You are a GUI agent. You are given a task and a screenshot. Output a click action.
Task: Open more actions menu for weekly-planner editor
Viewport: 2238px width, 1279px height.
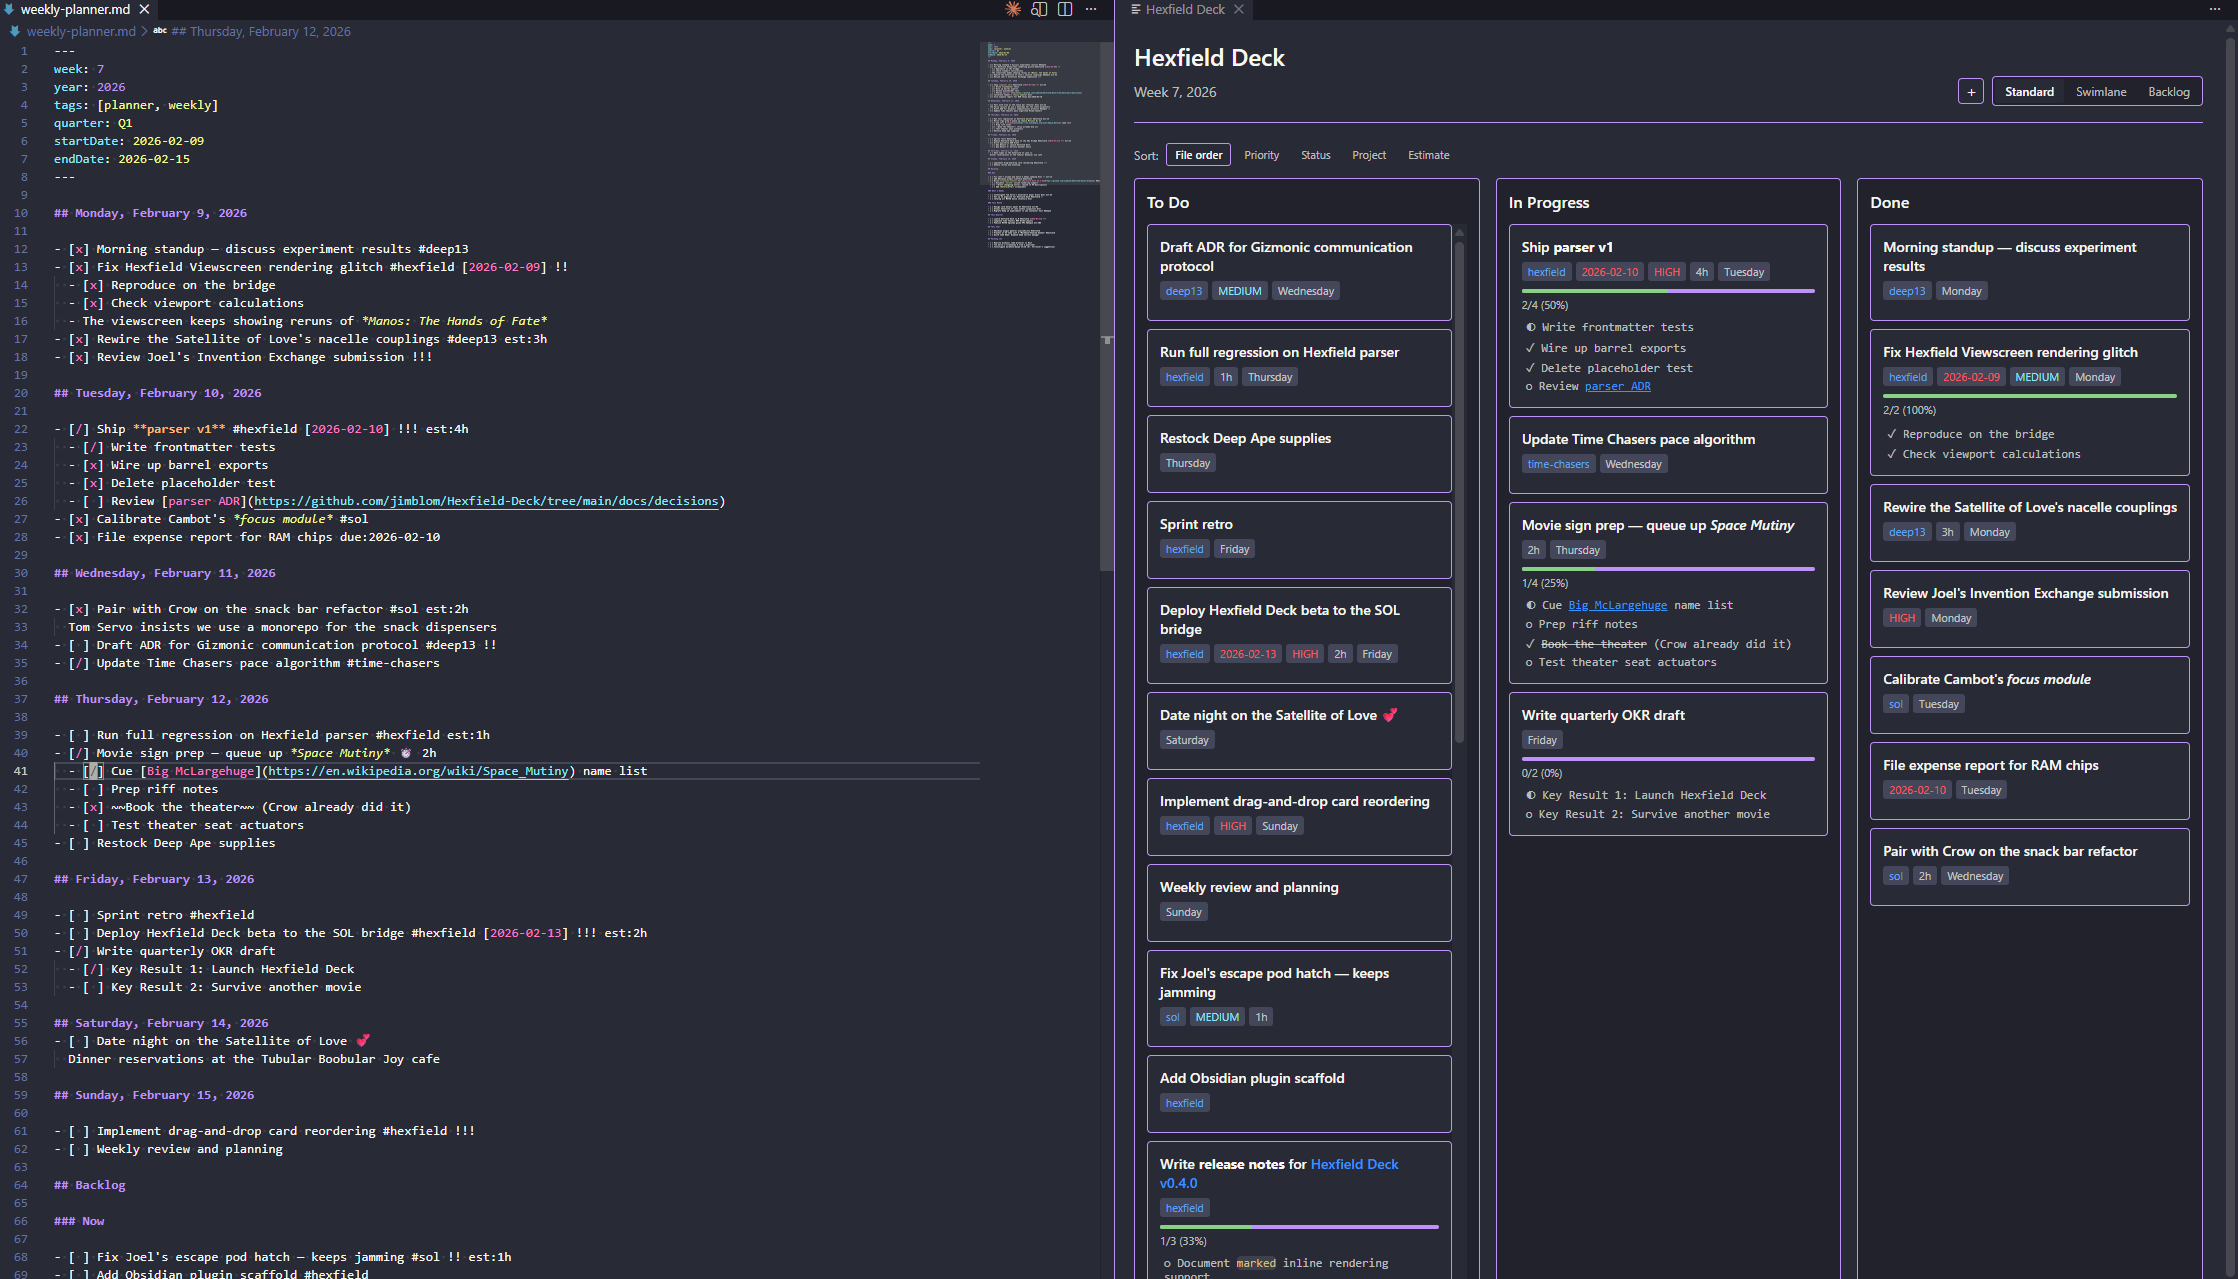click(x=1091, y=9)
